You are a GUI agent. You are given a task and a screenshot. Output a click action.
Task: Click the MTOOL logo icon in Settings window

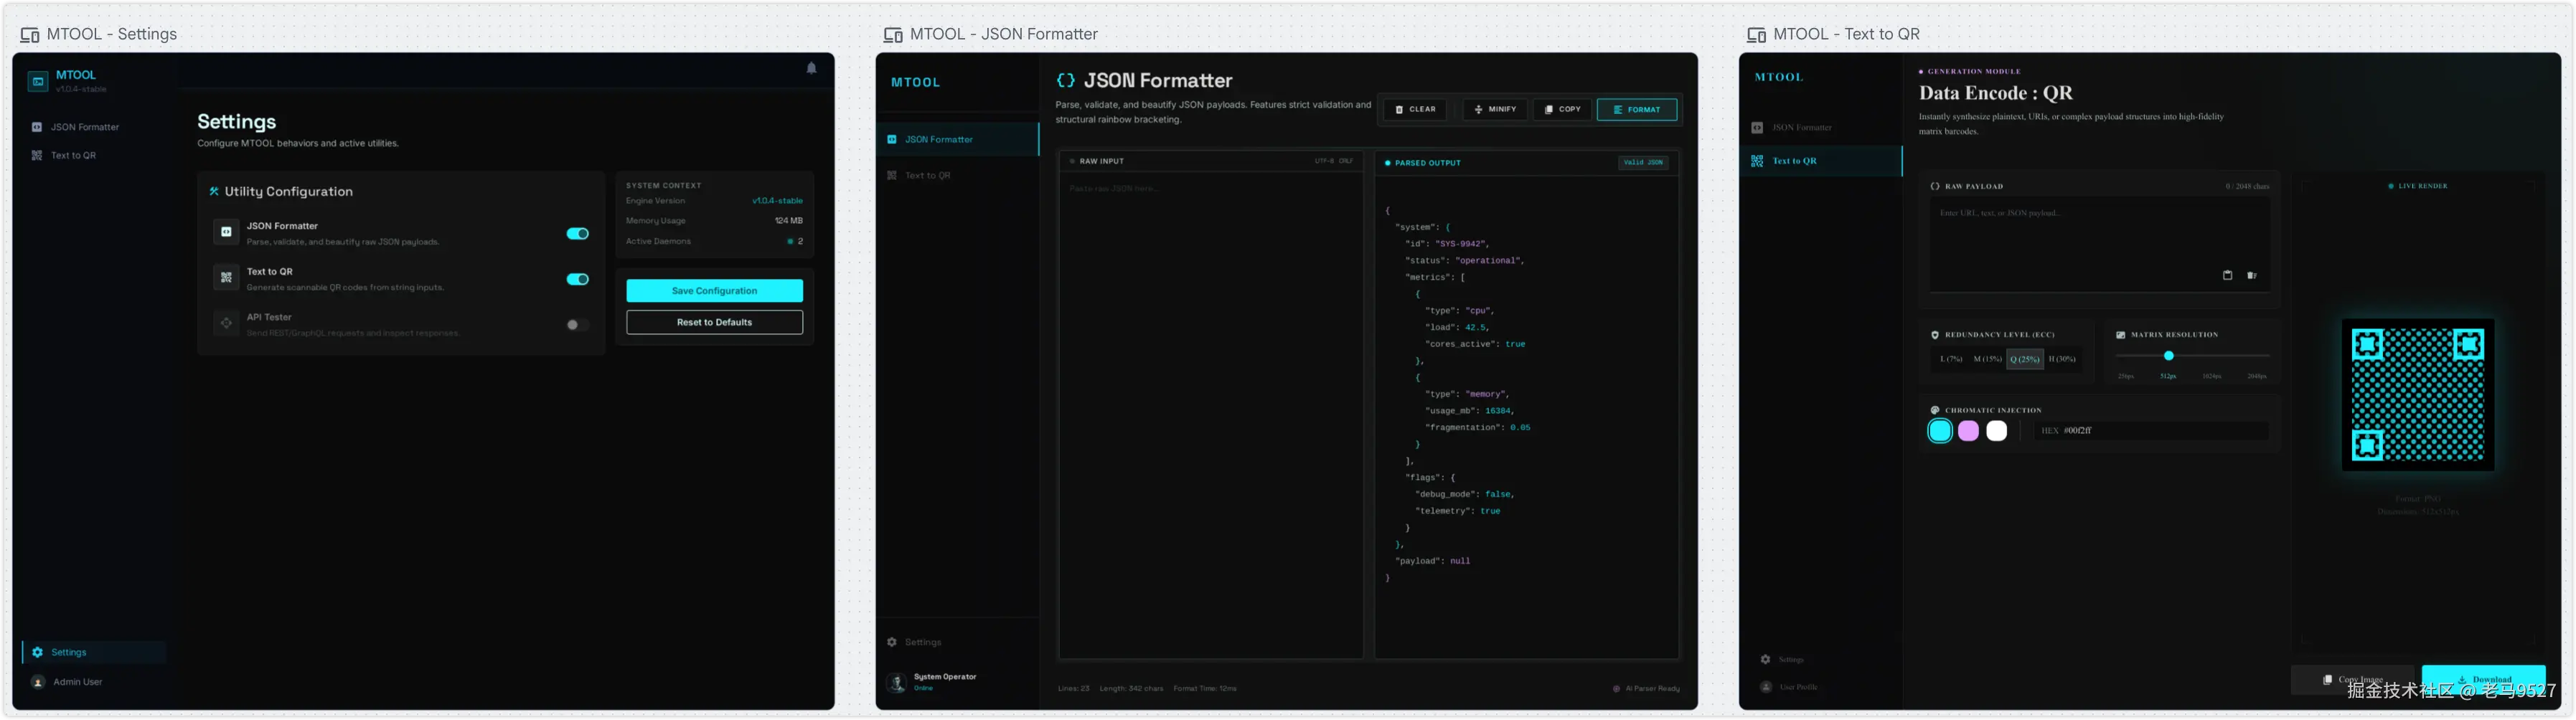pos(38,81)
